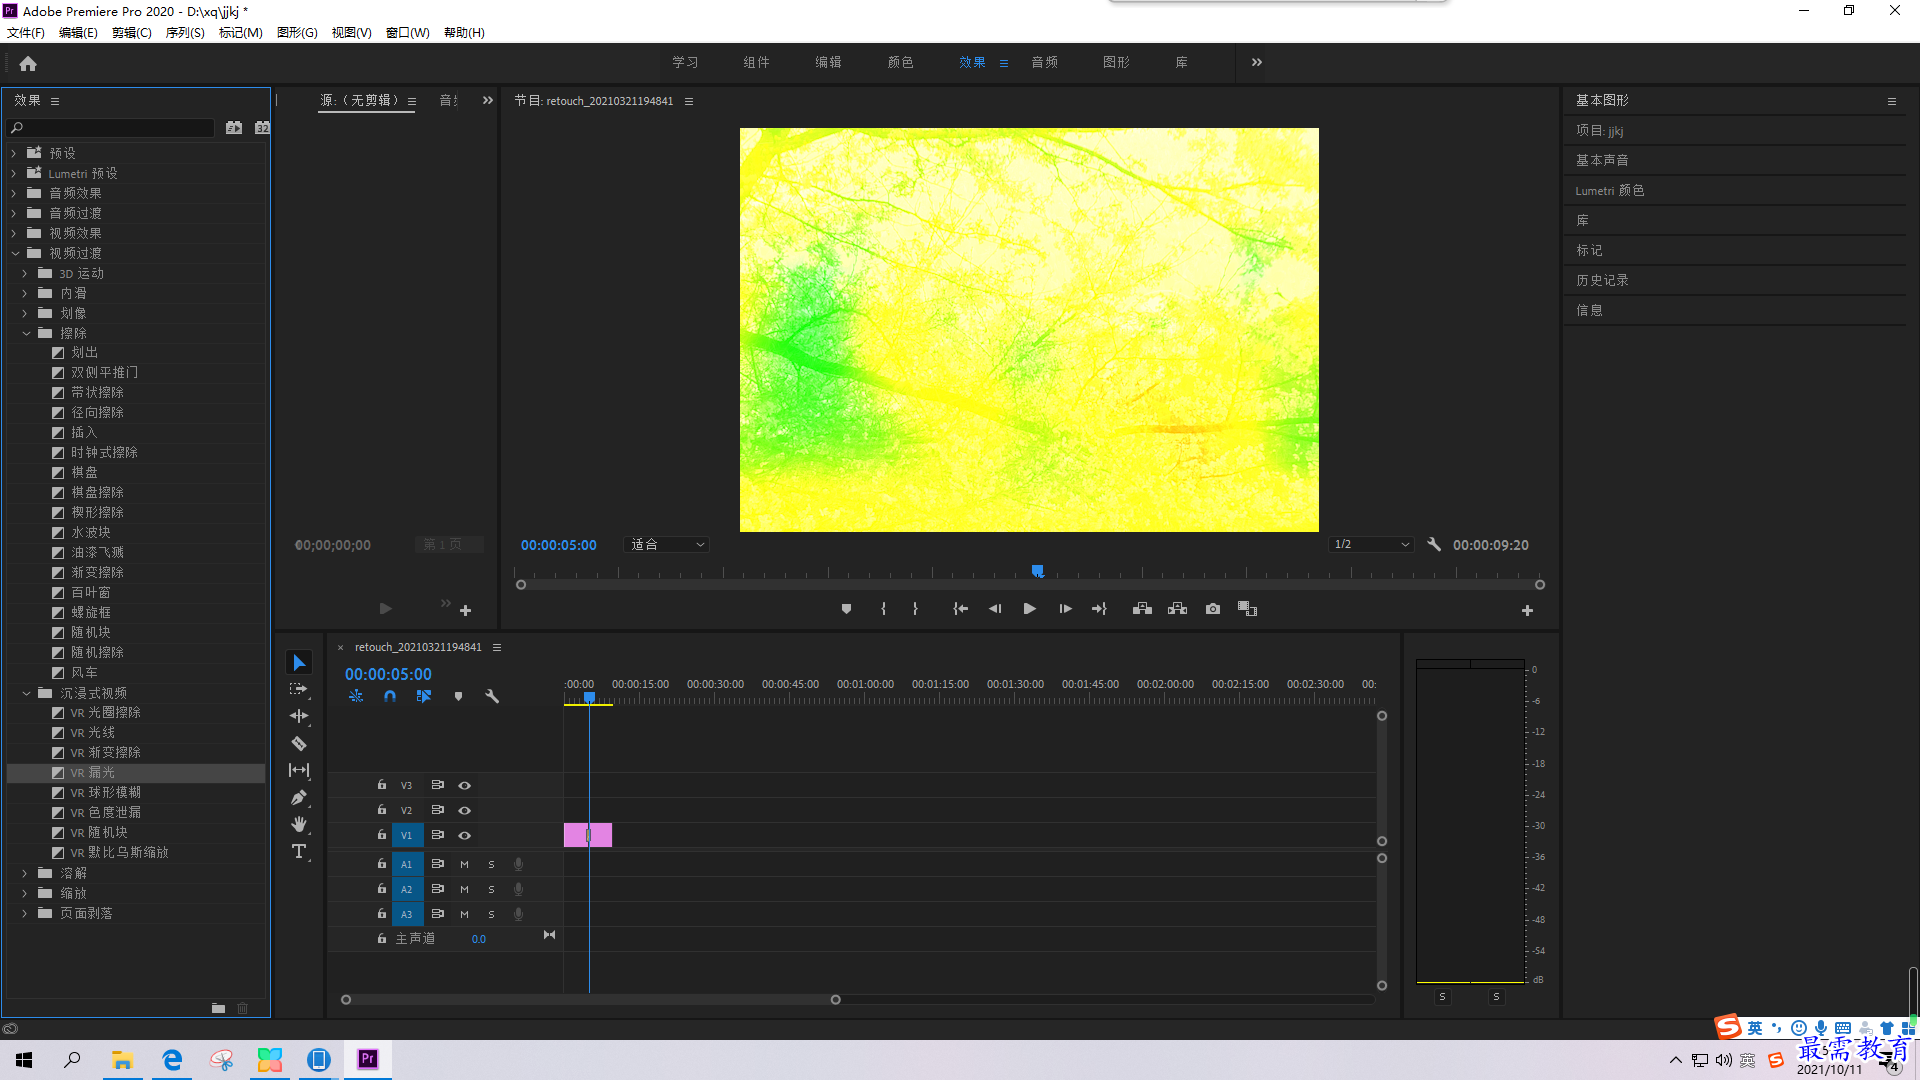Go to In point
This screenshot has height=1080, width=1920.
960,609
